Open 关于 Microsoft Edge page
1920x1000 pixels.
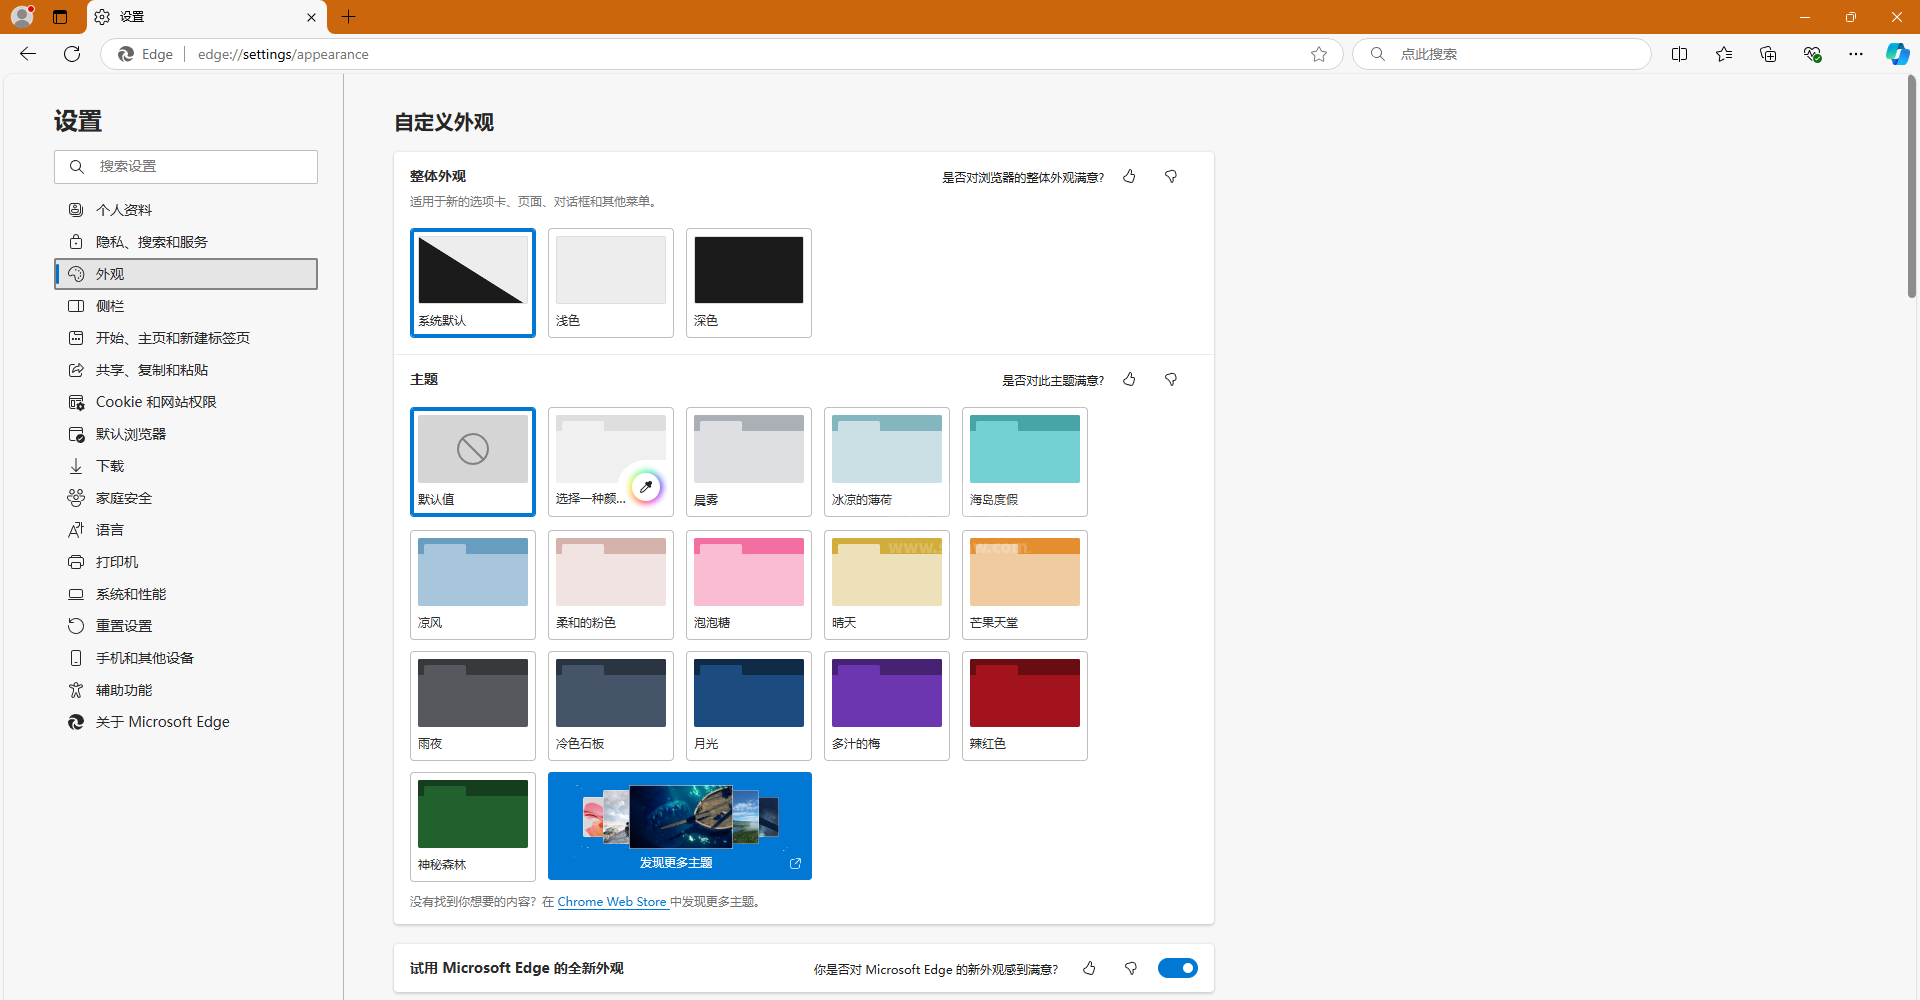186,722
